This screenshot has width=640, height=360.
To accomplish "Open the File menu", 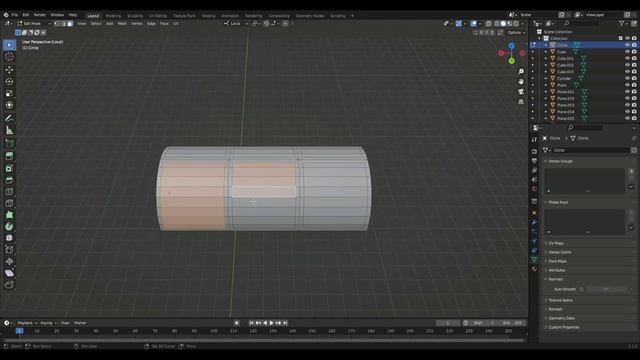I will (x=15, y=15).
